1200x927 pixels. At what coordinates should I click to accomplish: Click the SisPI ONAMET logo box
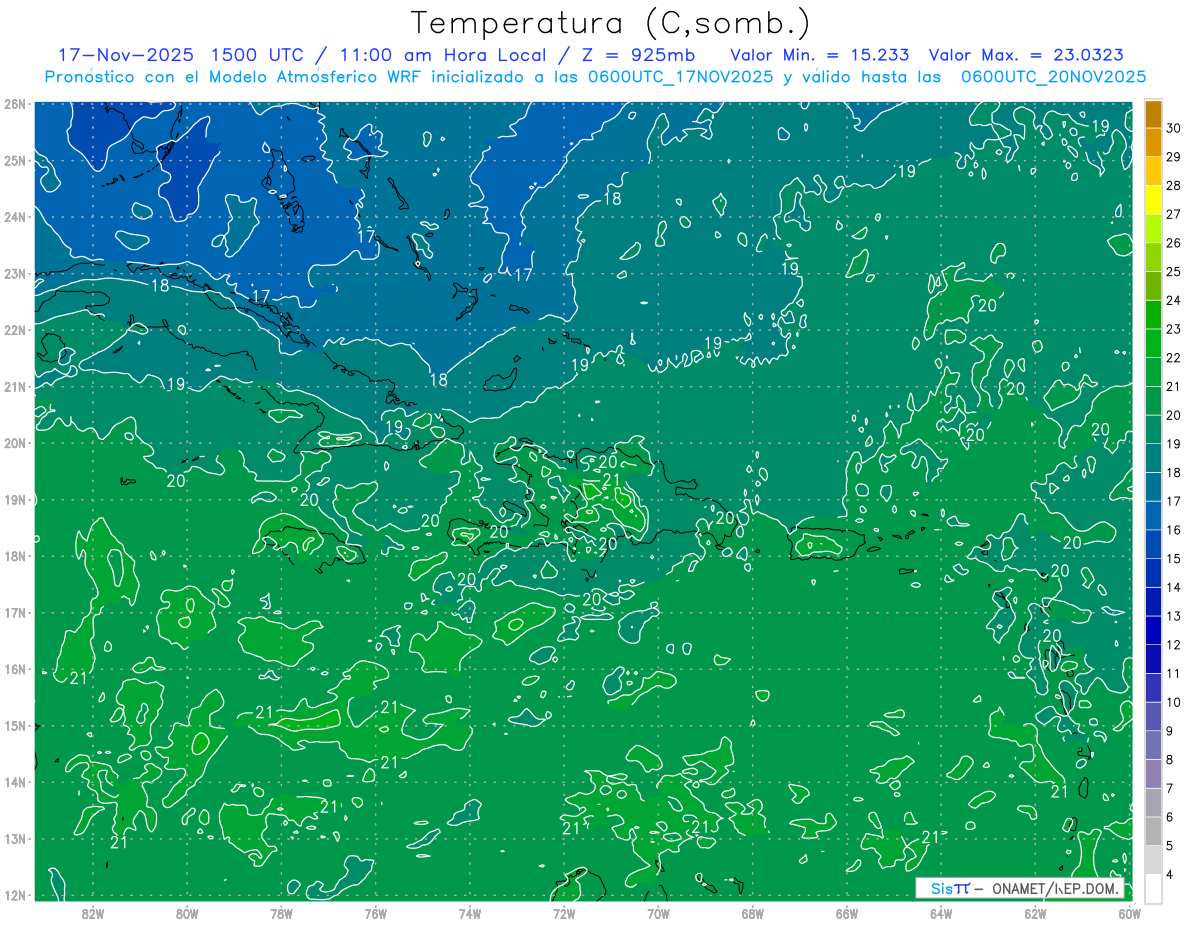1019,888
